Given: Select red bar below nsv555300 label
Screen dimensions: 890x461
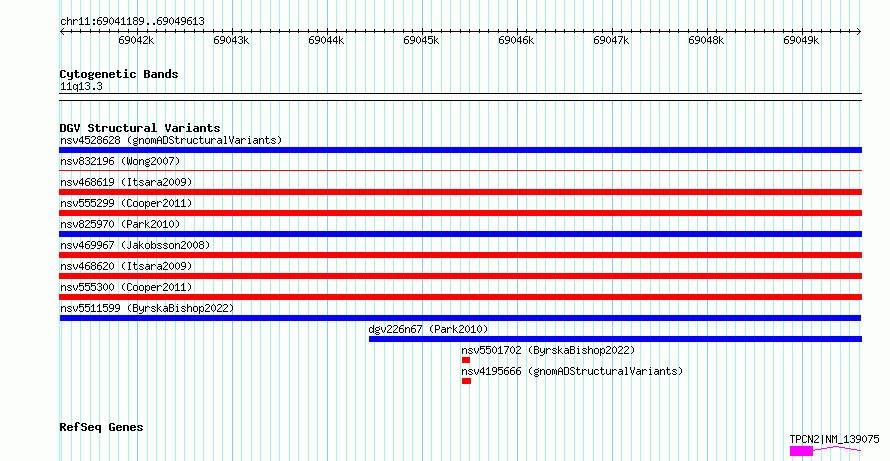Looking at the screenshot, I should (x=460, y=297).
